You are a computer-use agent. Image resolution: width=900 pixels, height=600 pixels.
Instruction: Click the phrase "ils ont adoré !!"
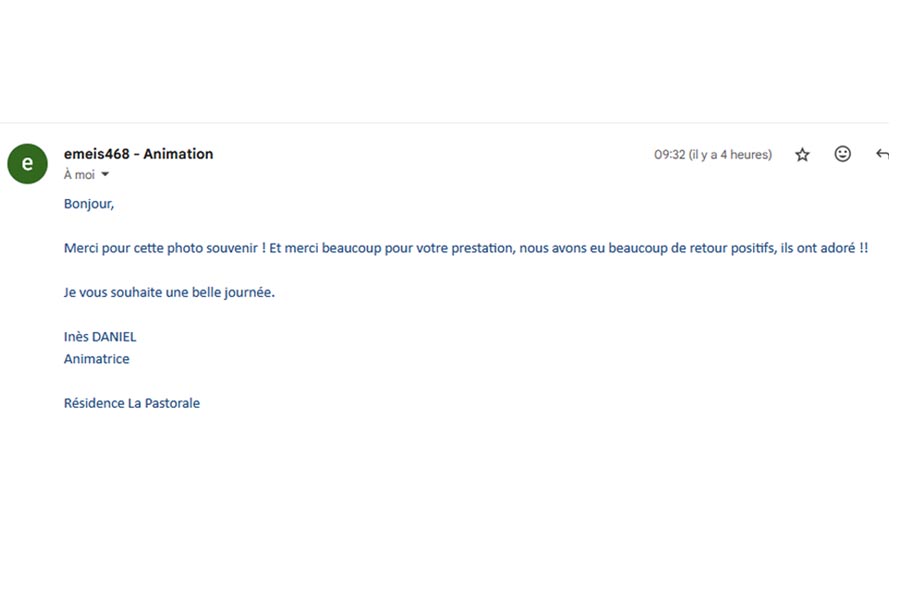pyautogui.click(x=824, y=248)
